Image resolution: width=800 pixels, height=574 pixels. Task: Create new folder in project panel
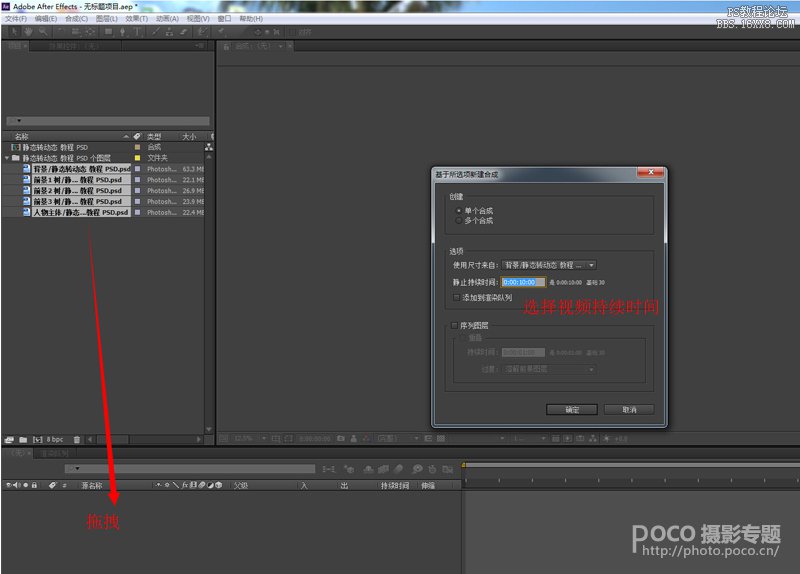23,439
